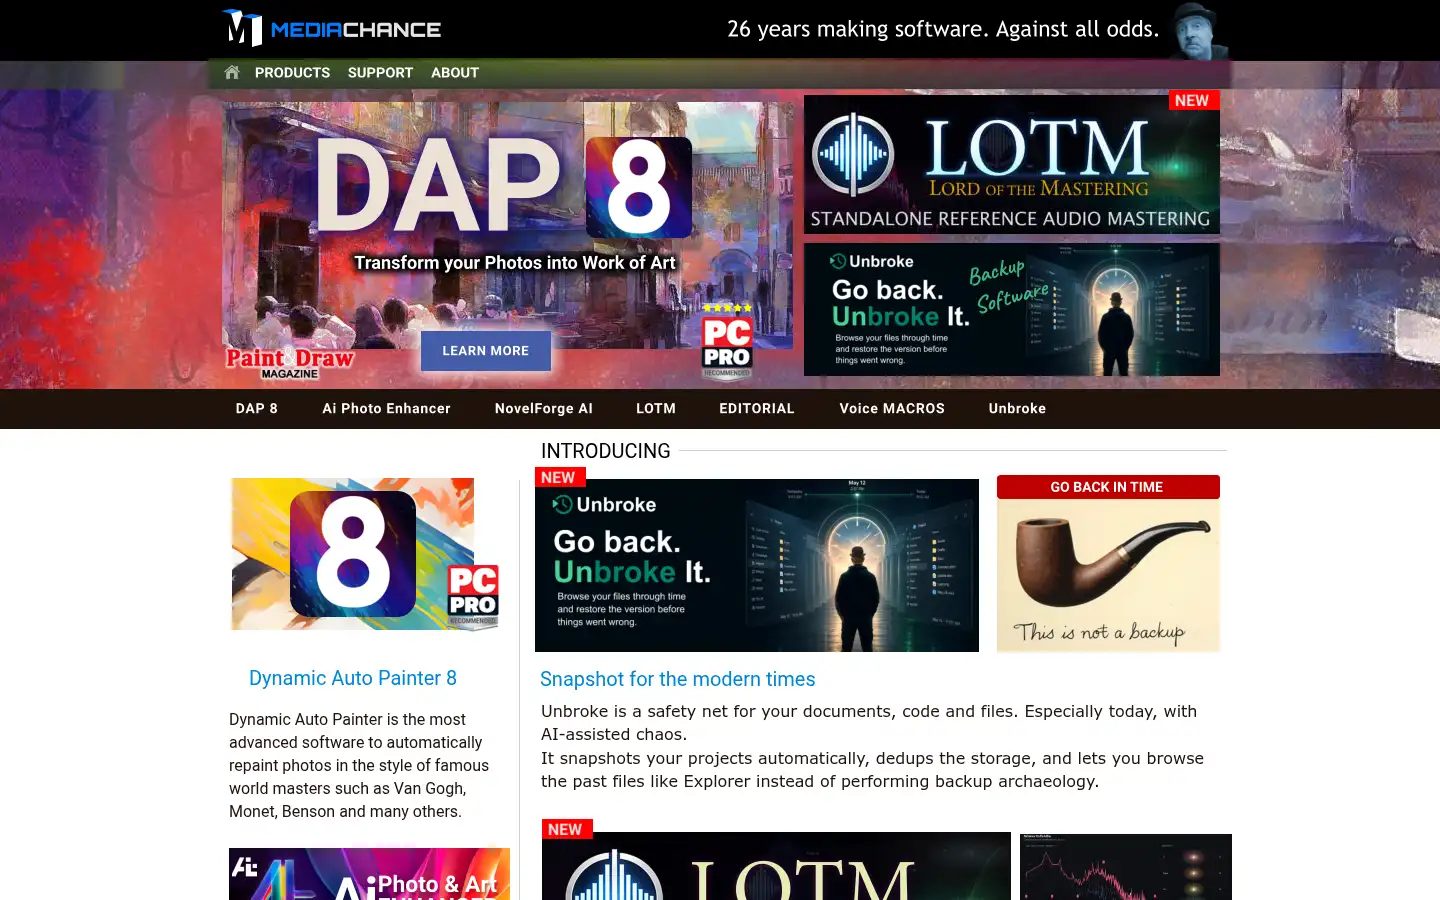Viewport: 1440px width, 900px height.
Task: Open the SUPPORT menu
Action: point(380,73)
